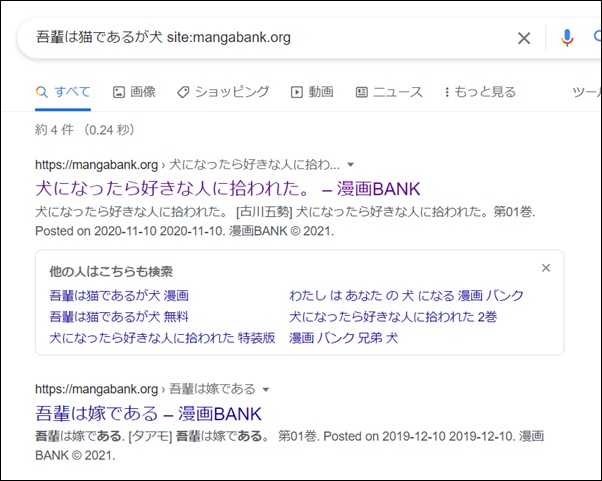
Task: Switch to the ショッピング shopping tab
Action: (223, 92)
